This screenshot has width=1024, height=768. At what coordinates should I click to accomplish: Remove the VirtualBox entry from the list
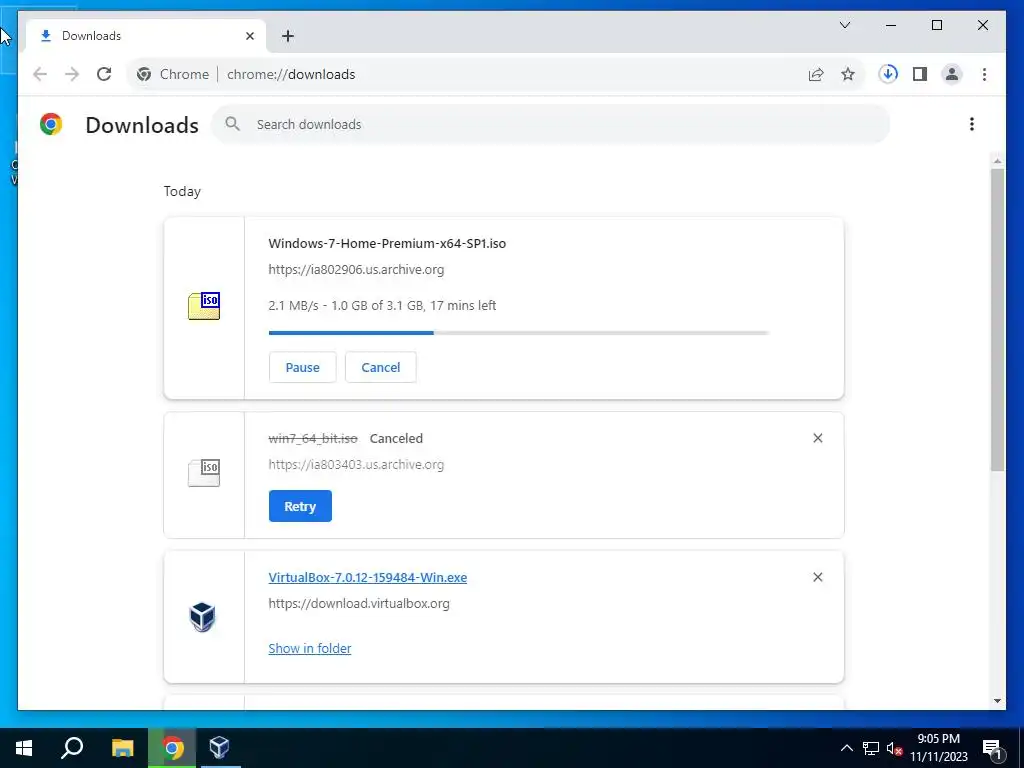click(818, 577)
